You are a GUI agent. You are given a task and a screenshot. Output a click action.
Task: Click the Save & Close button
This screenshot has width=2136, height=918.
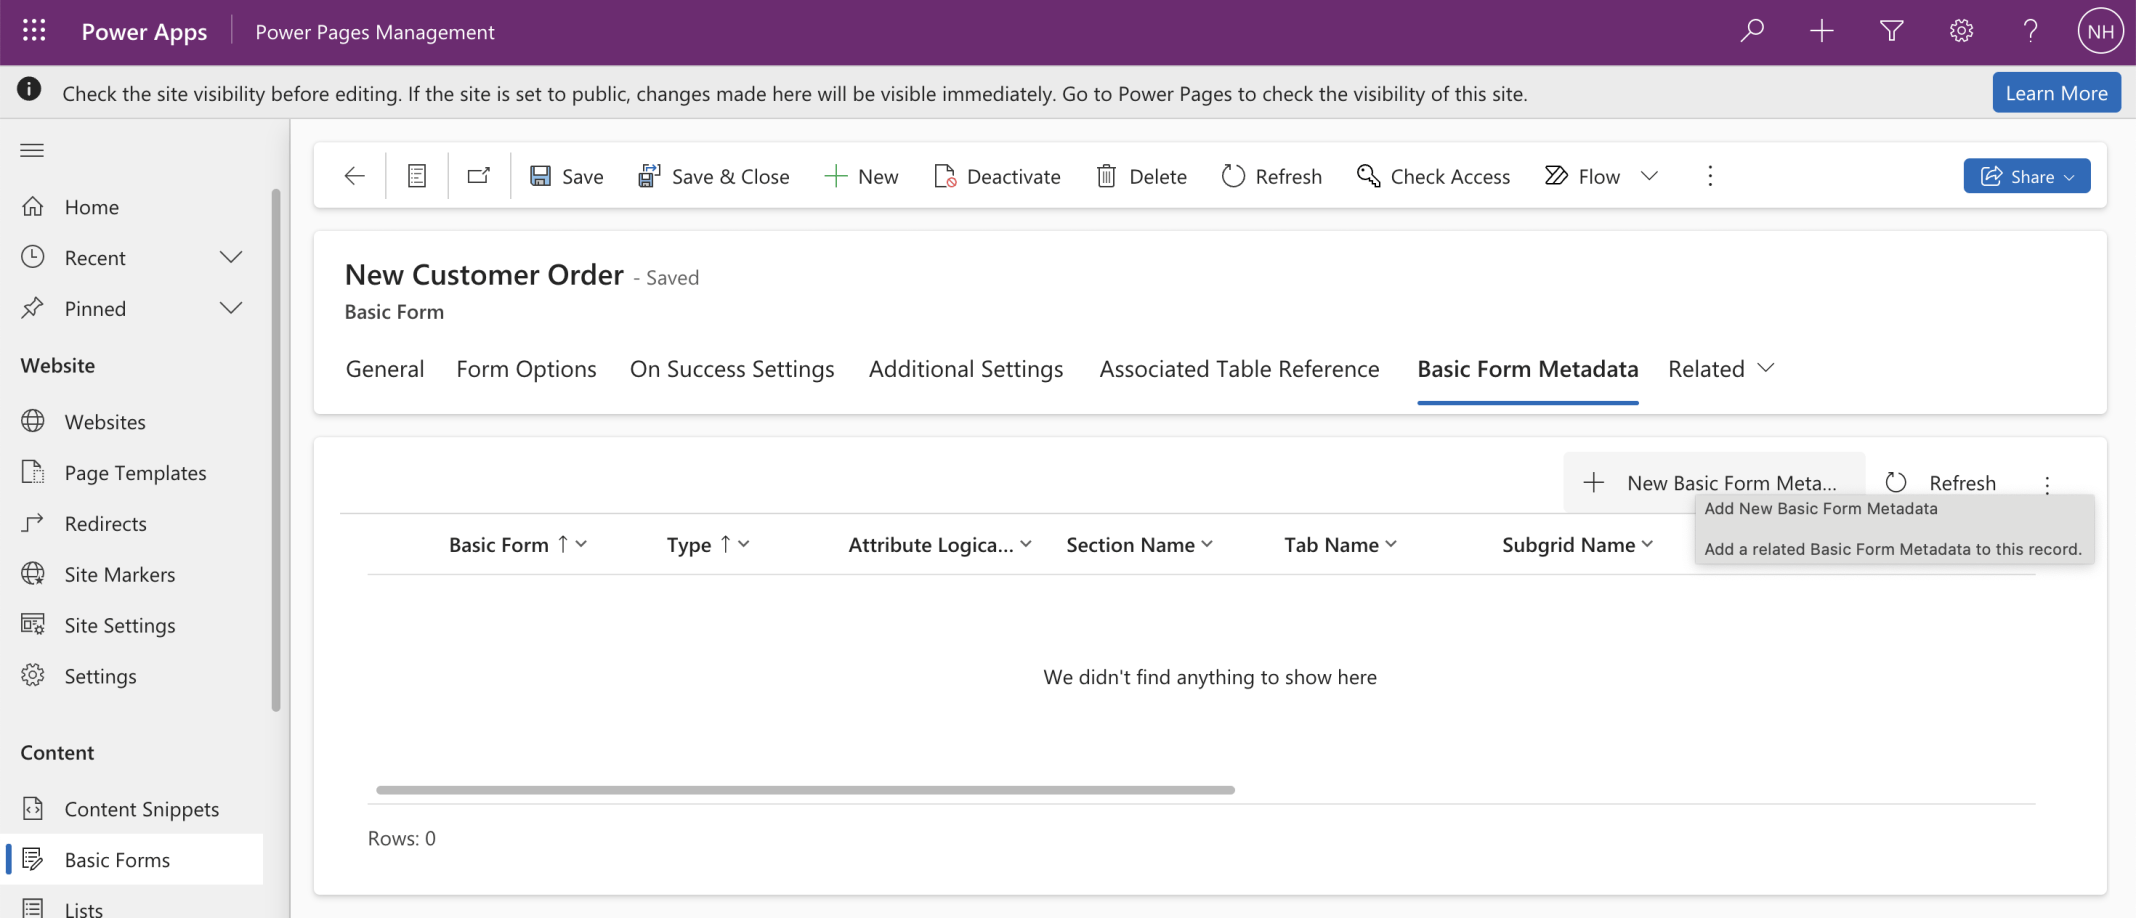tap(714, 176)
